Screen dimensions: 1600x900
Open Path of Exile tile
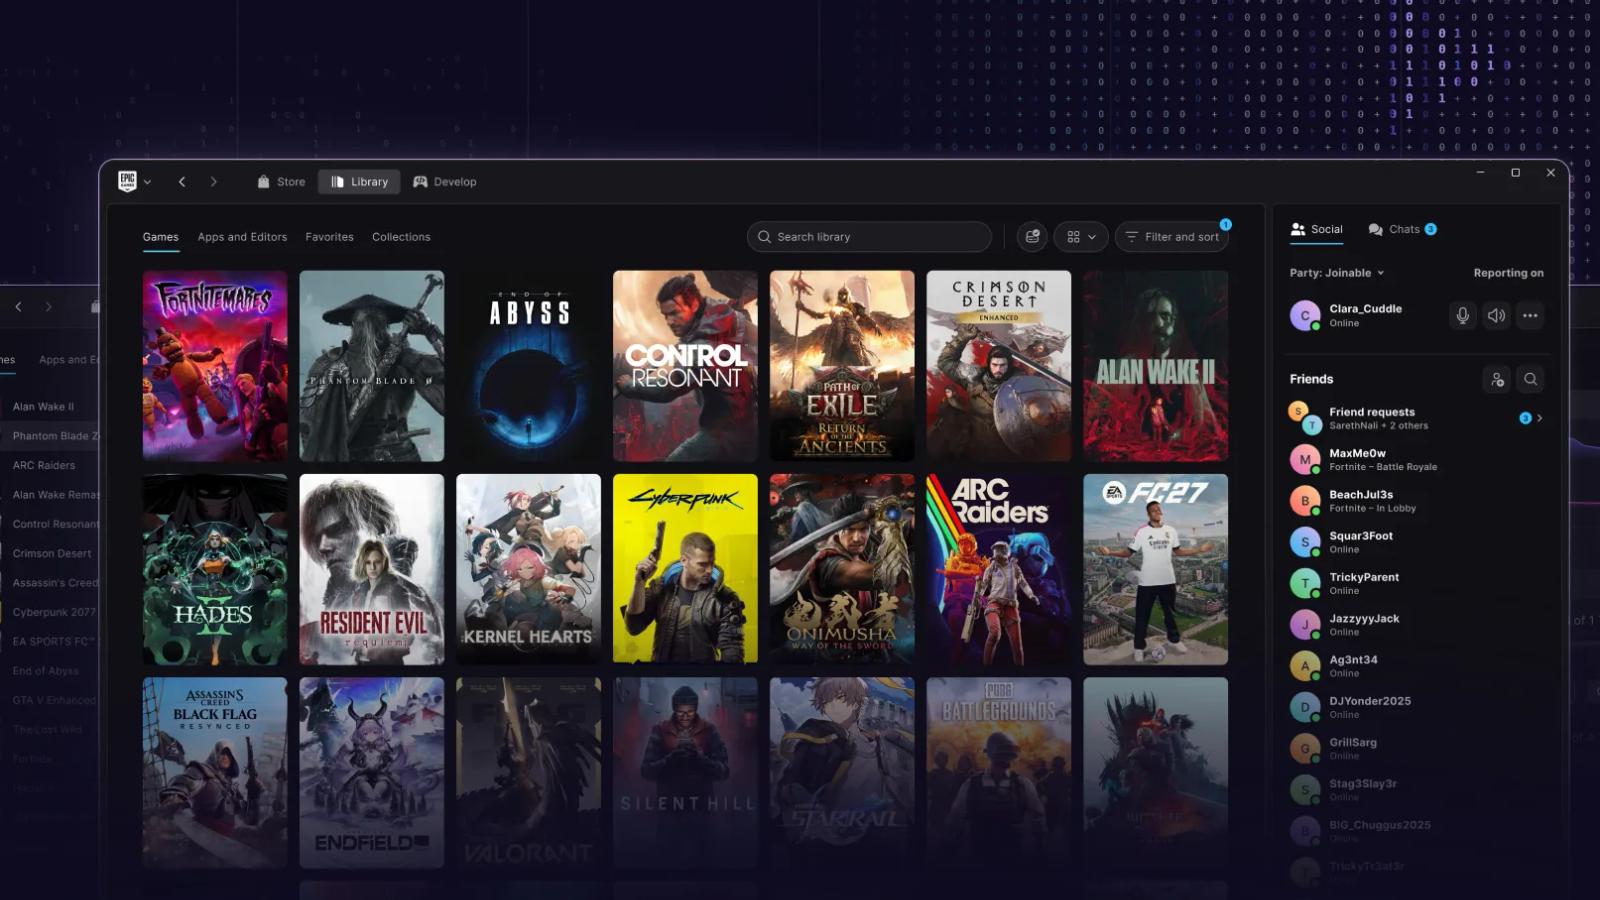click(842, 366)
